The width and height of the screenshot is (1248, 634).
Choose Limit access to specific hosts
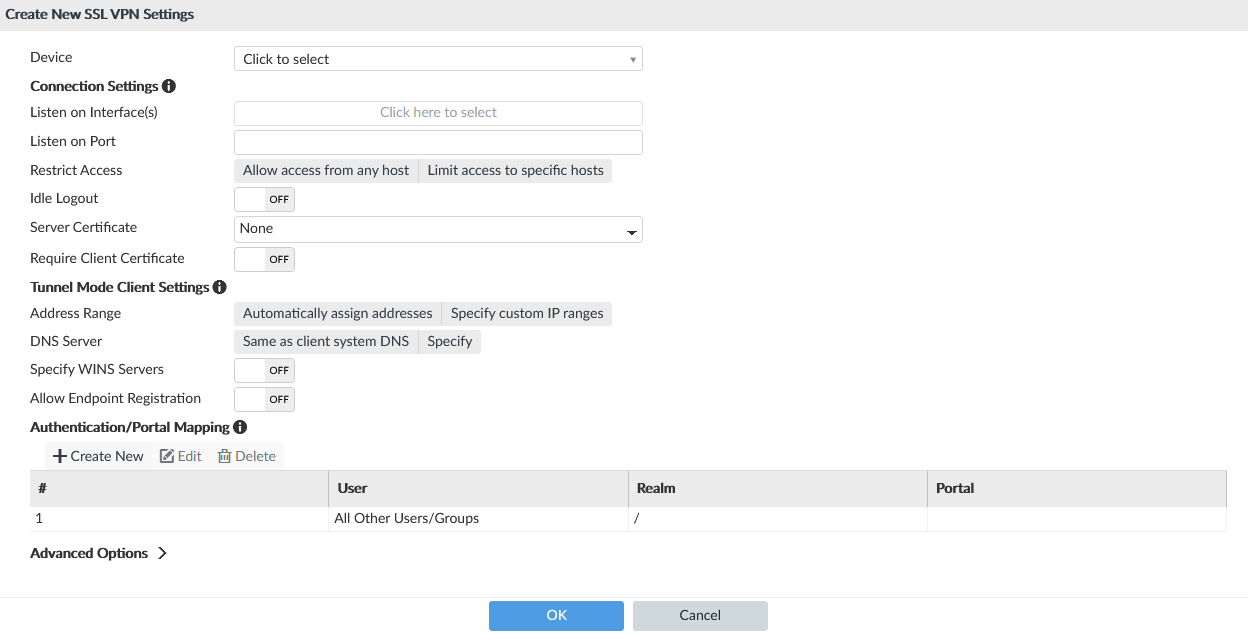515,170
